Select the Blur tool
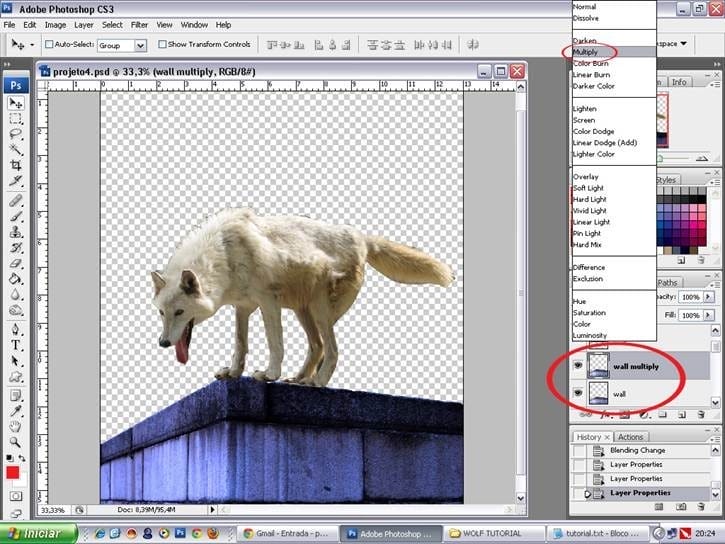 16,294
